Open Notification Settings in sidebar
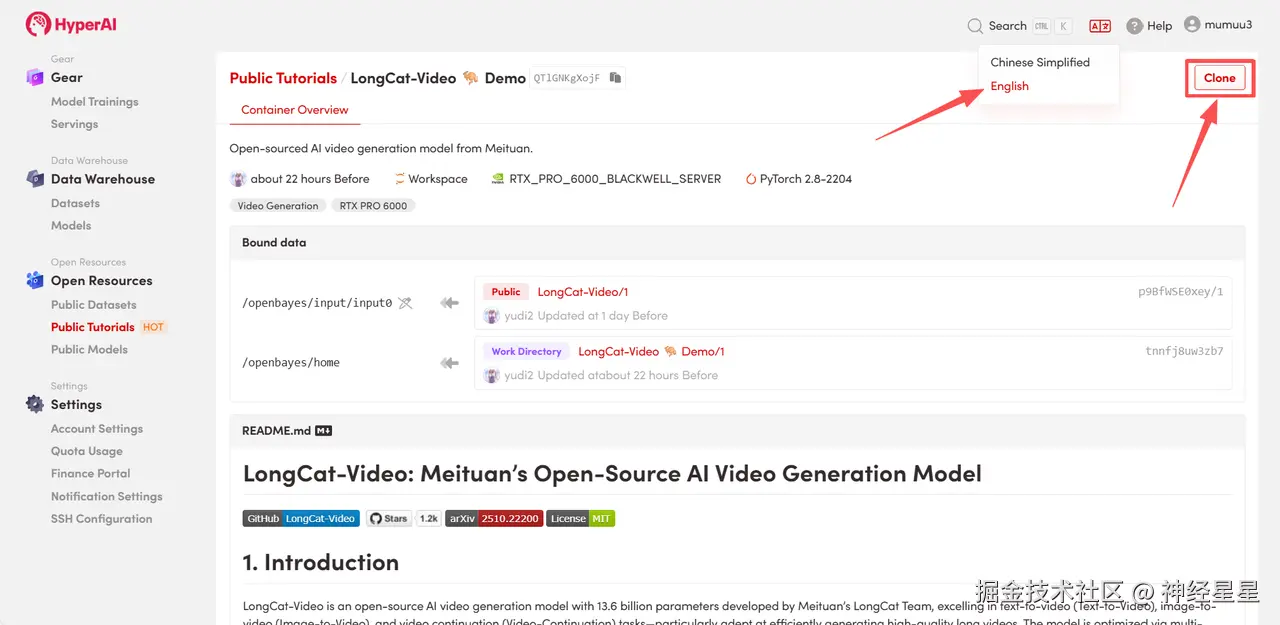The height and width of the screenshot is (625, 1280). click(107, 497)
